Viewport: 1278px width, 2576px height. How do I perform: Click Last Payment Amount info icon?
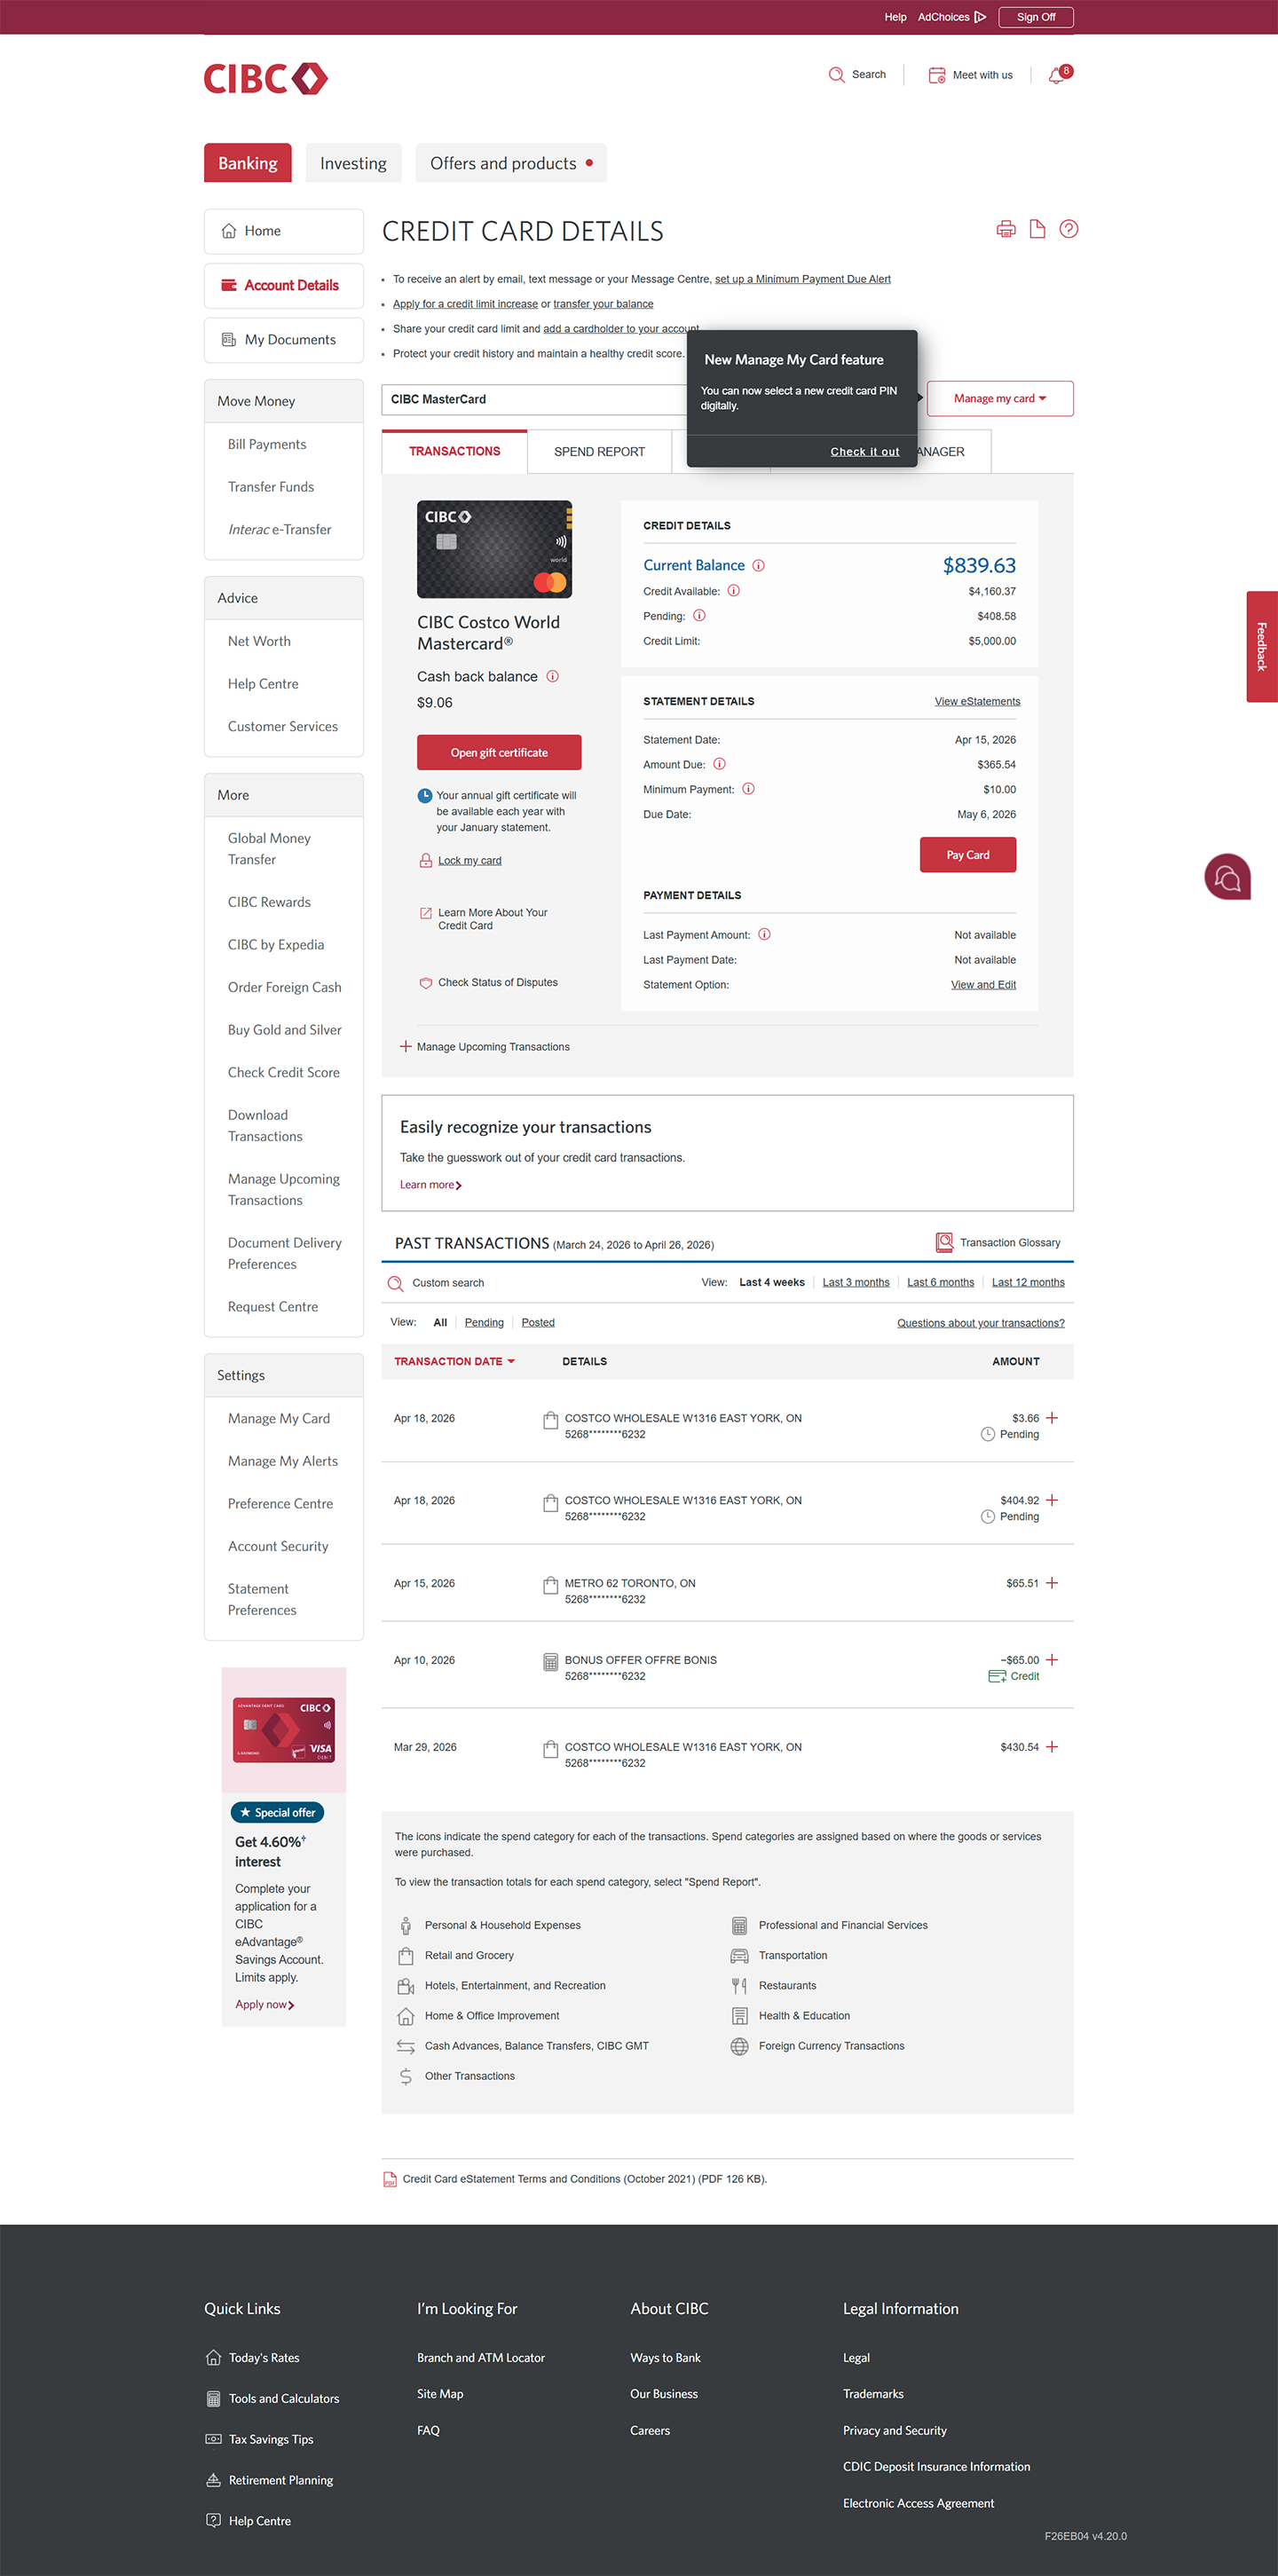pos(764,935)
